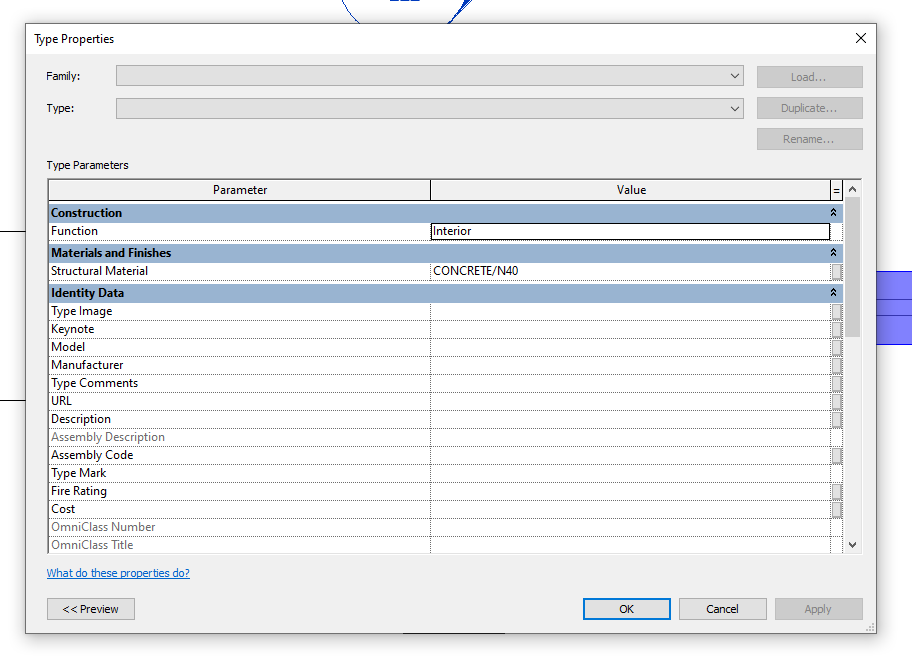Click the Model value cell
The image size is (912, 659).
click(x=630, y=347)
